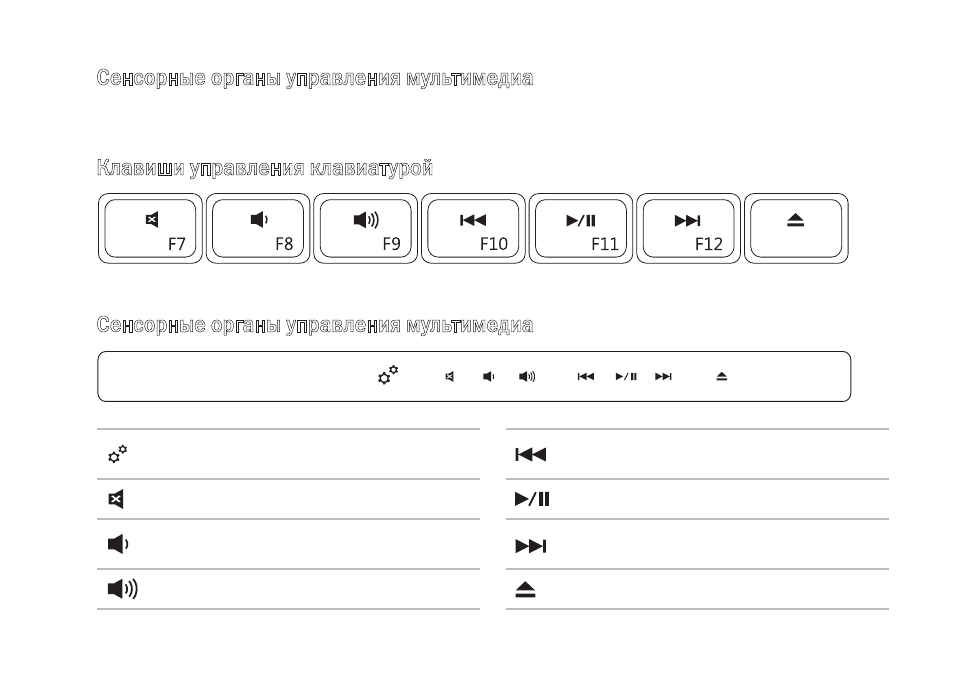Tap the volume down icon in touch strip
The height and width of the screenshot is (676, 953).
click(x=488, y=377)
